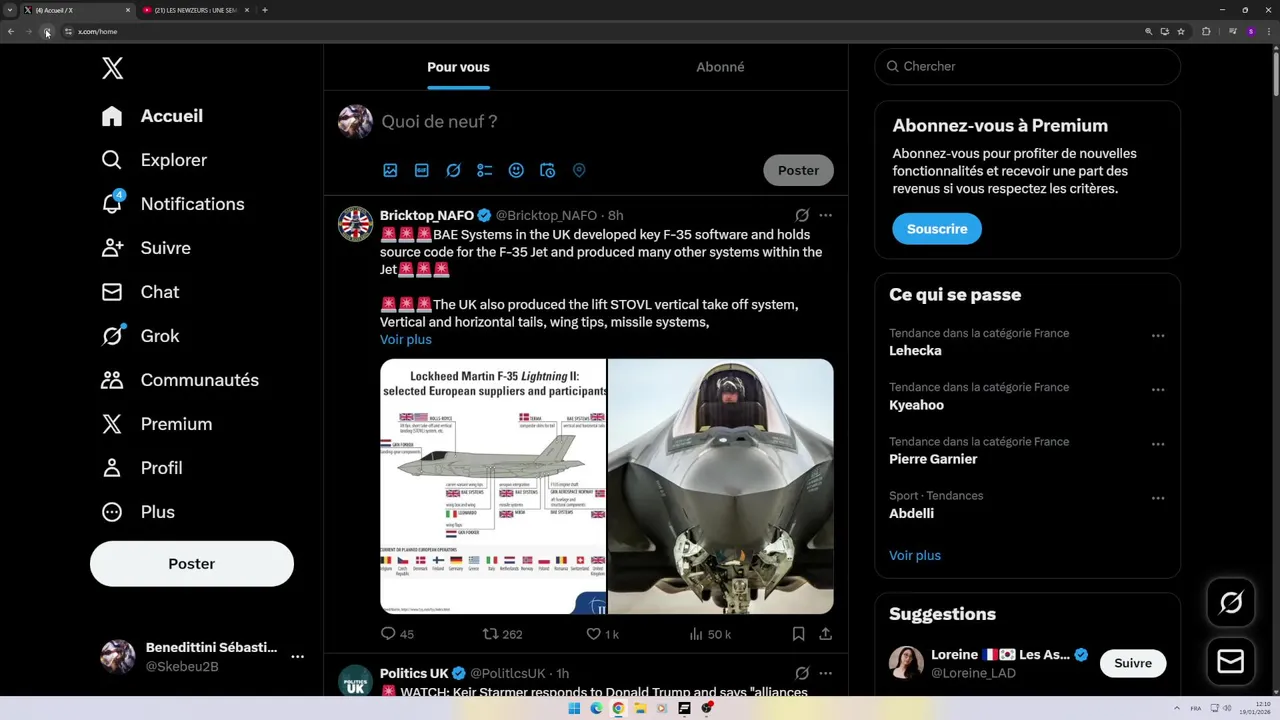Open options for Lehecka trend
The width and height of the screenshot is (1280, 720).
[1158, 336]
